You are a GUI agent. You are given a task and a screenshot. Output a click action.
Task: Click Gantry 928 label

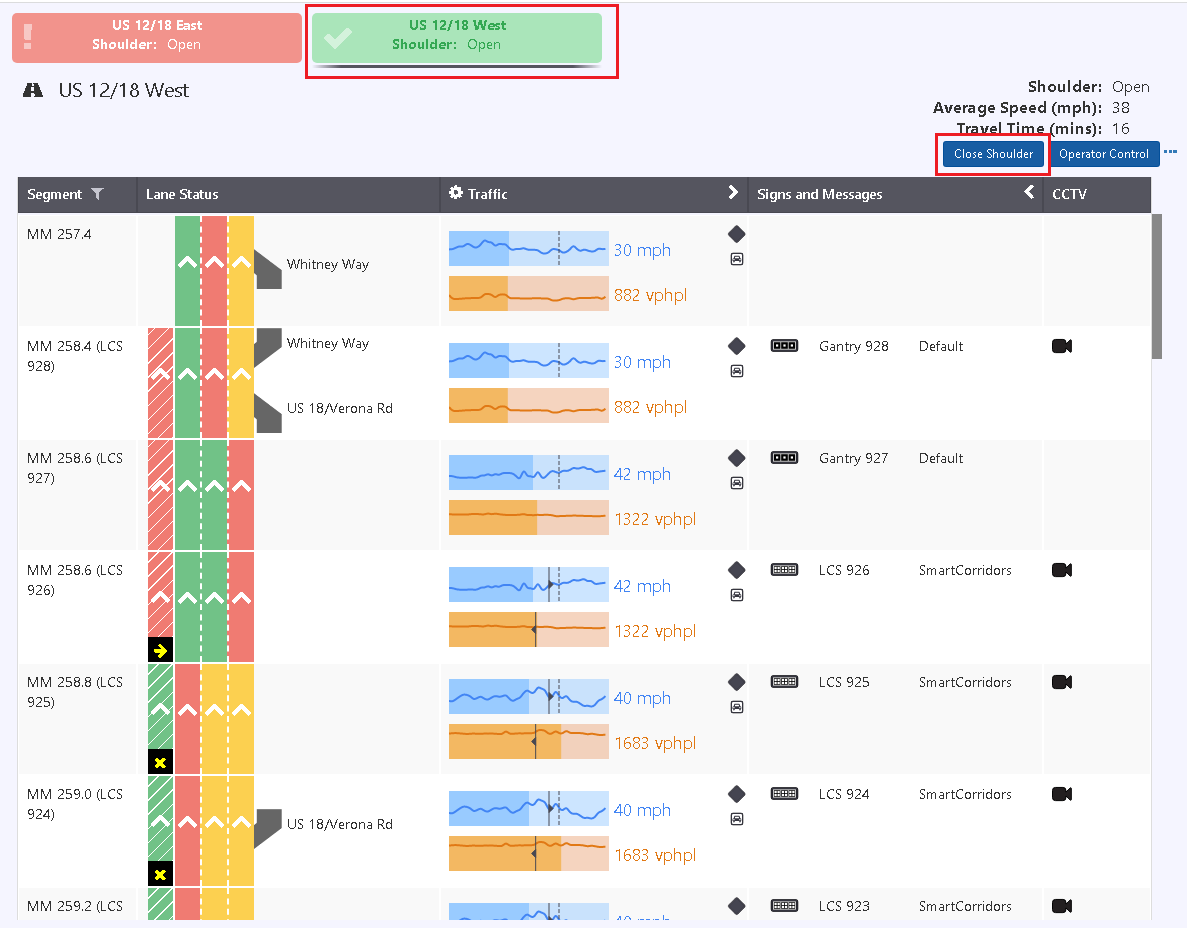[853, 347]
